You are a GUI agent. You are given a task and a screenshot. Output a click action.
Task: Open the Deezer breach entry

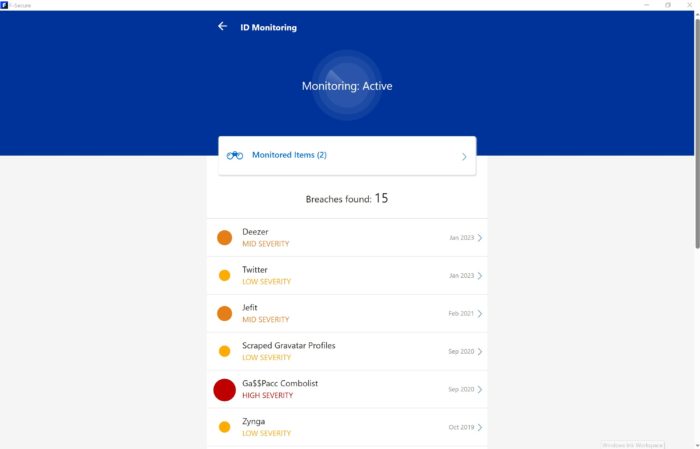[x=347, y=237]
